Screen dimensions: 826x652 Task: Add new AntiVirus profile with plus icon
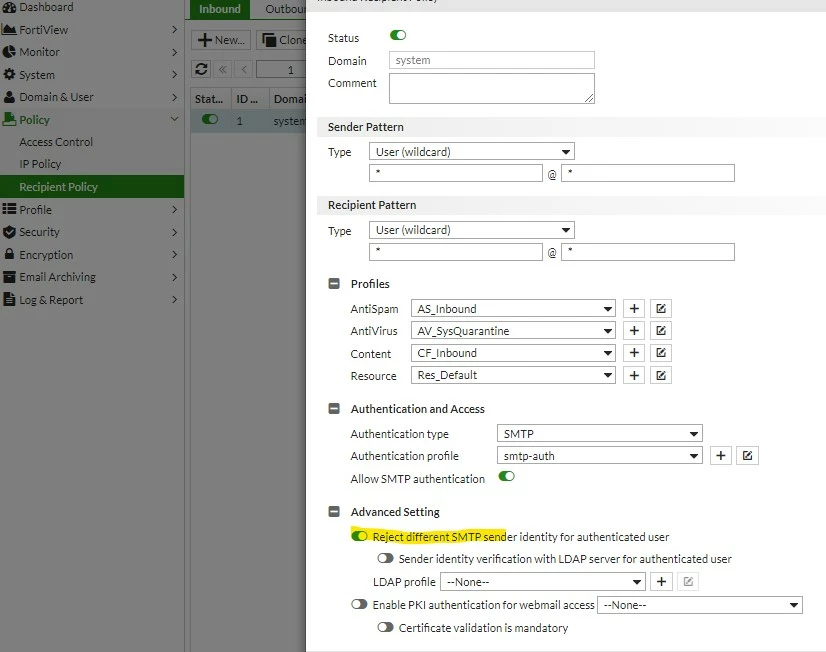[x=634, y=331]
